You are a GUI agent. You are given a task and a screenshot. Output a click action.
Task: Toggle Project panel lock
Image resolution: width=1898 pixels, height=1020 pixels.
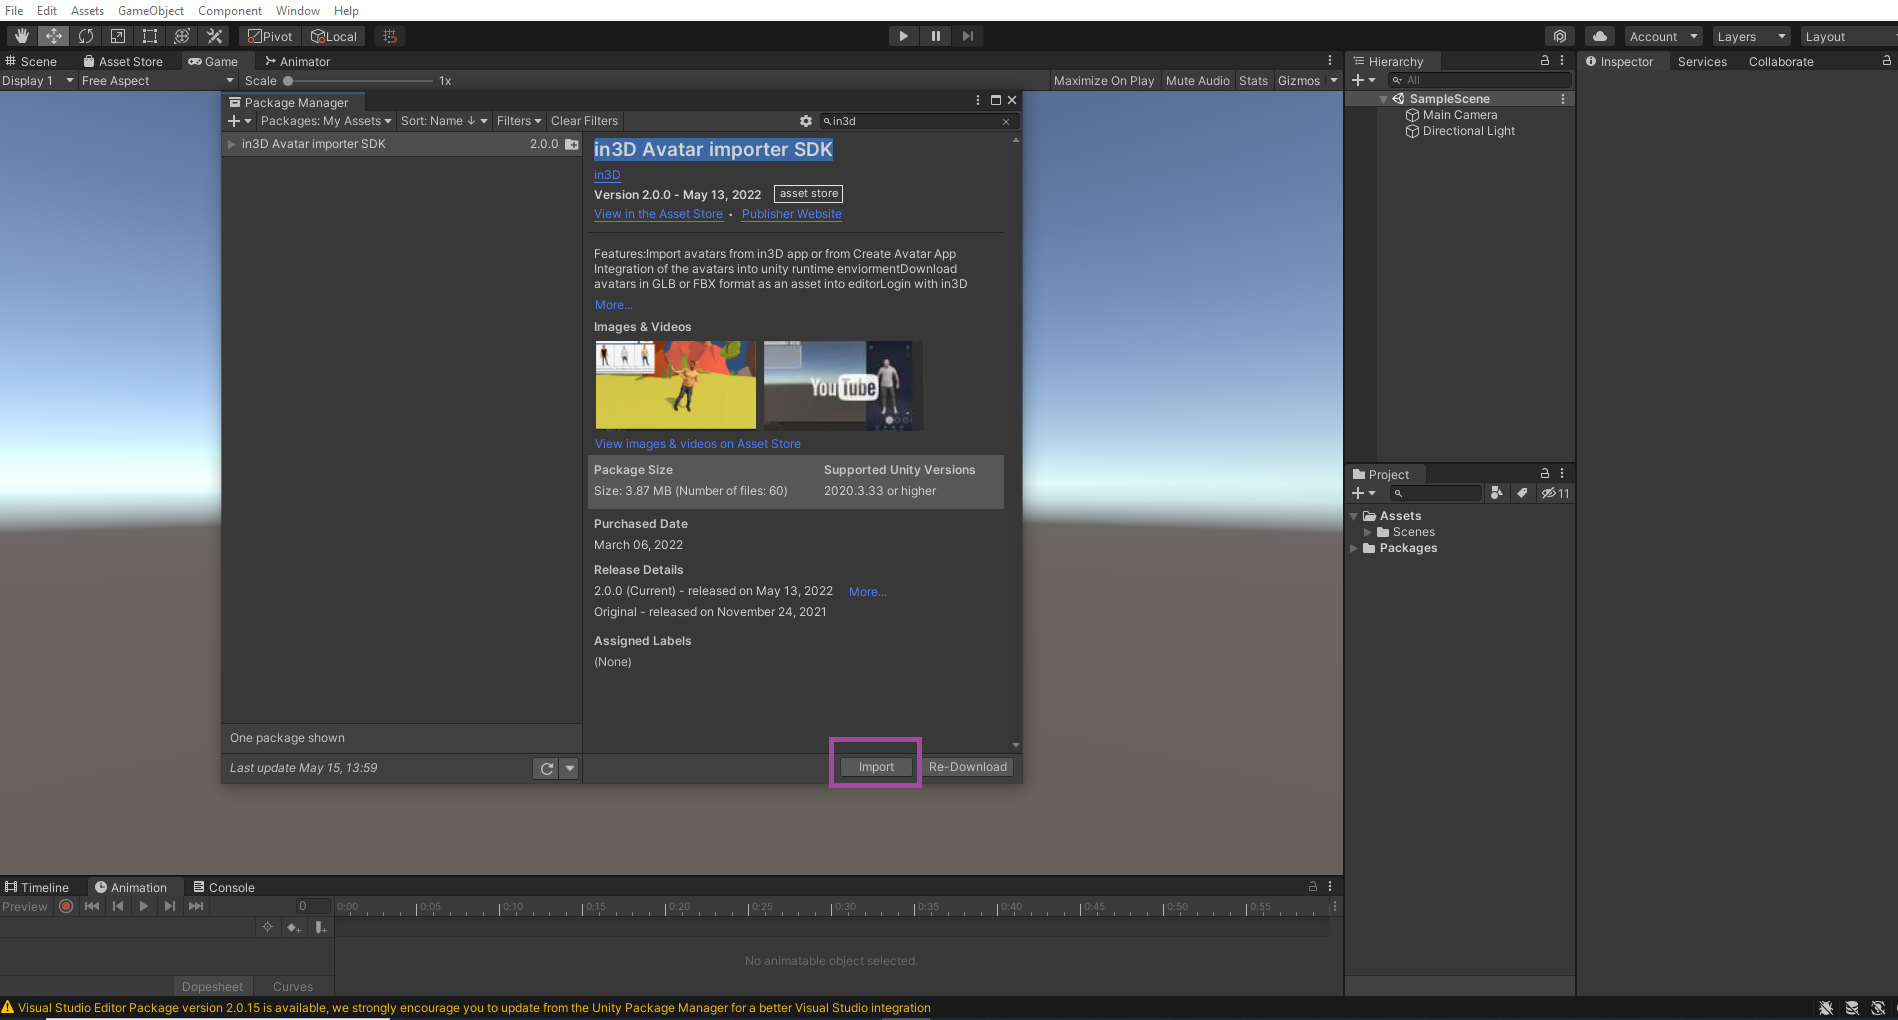1545,474
